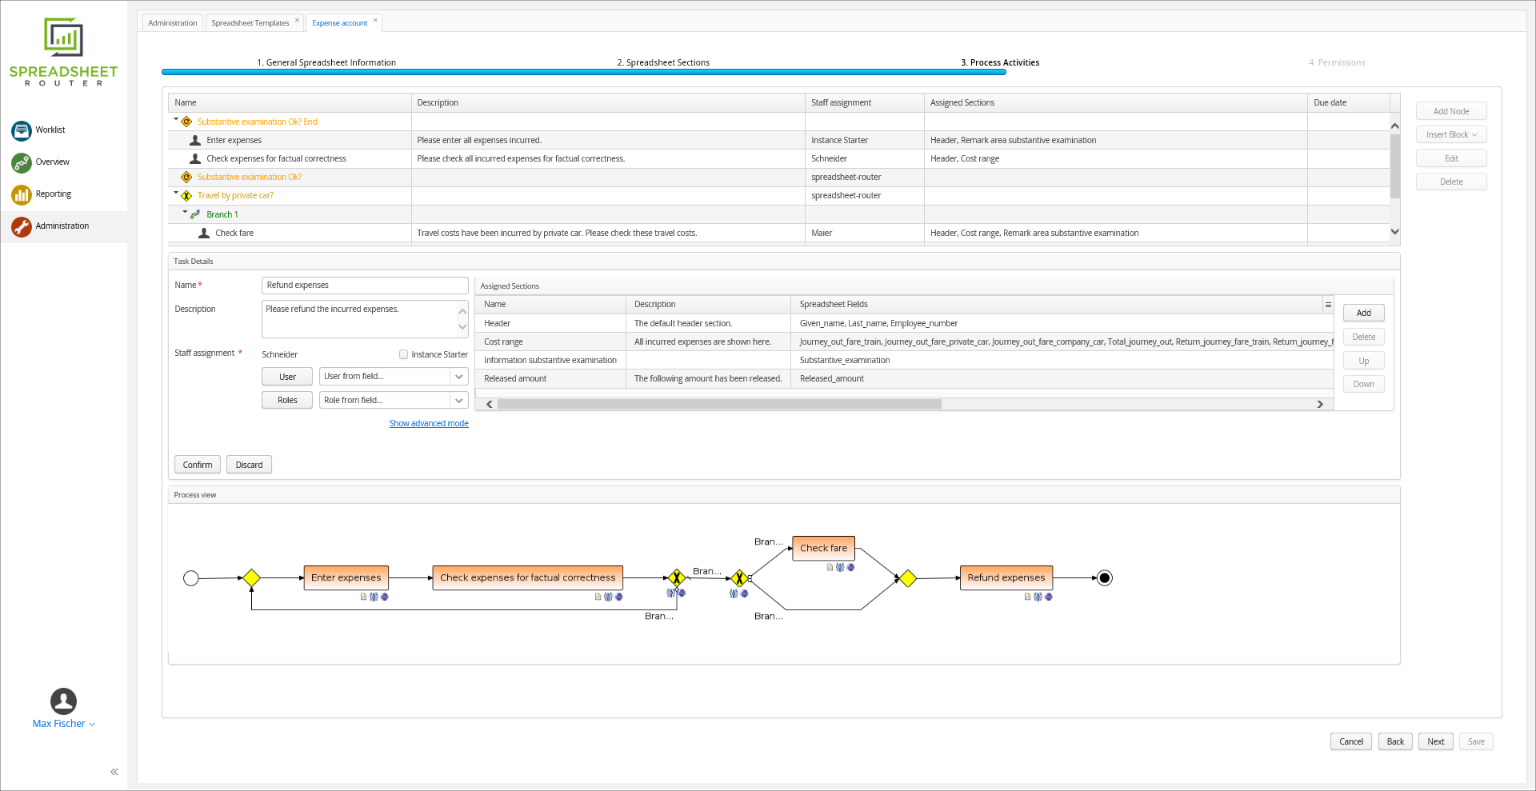
Task: Click the Add button in Assigned Sections
Action: (1363, 313)
